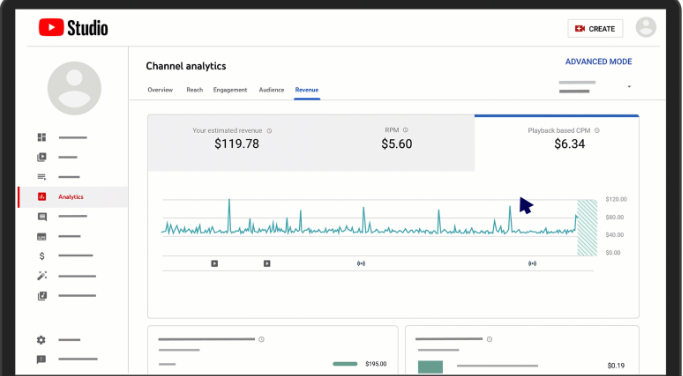683x376 pixels.
Task: Click the $0.19 value in lower card
Action: point(616,366)
